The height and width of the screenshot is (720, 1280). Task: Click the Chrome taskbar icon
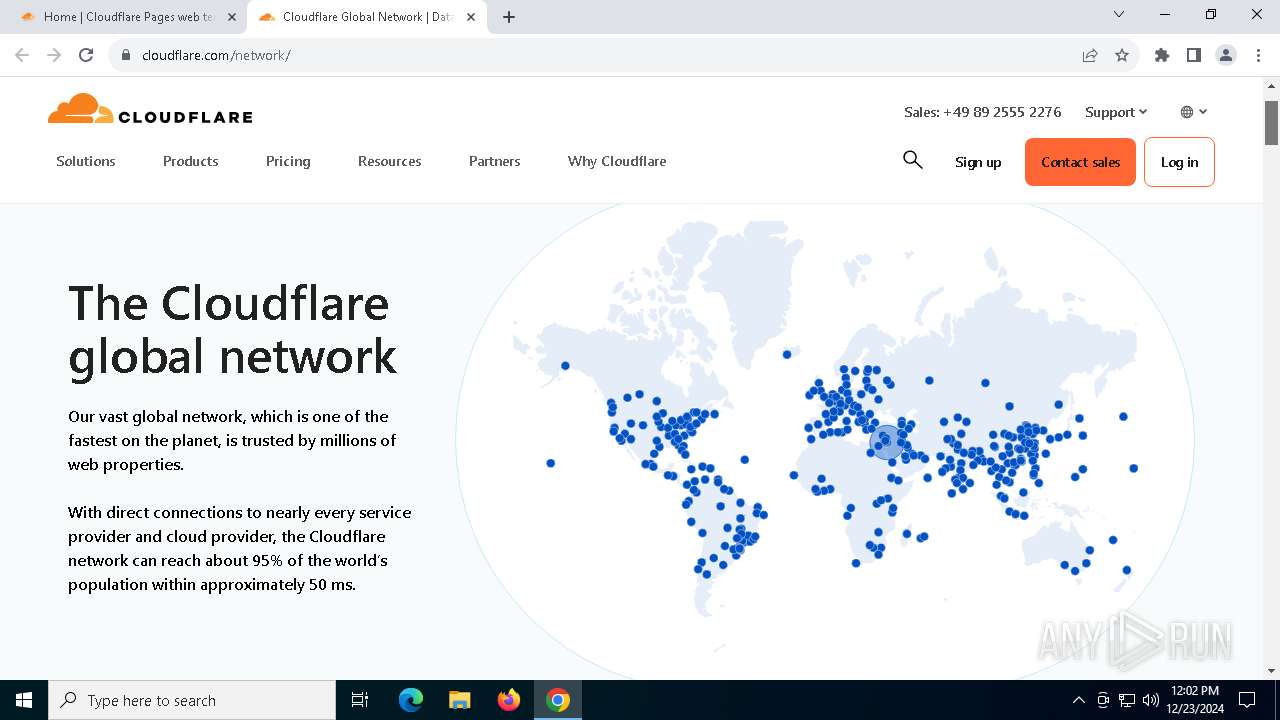(x=558, y=700)
